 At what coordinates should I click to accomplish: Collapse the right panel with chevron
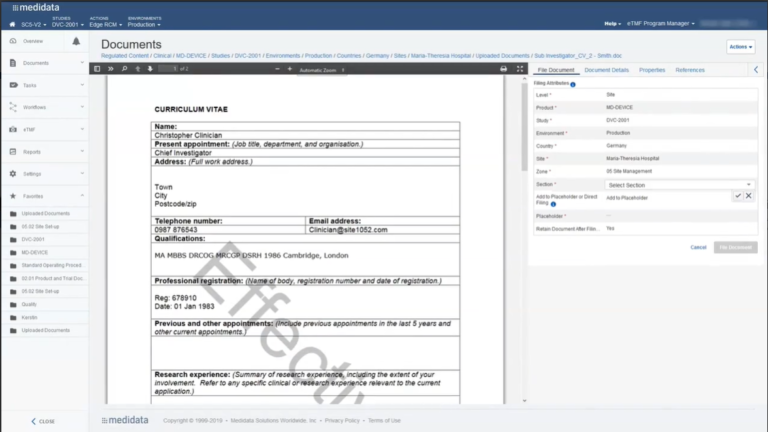click(756, 70)
